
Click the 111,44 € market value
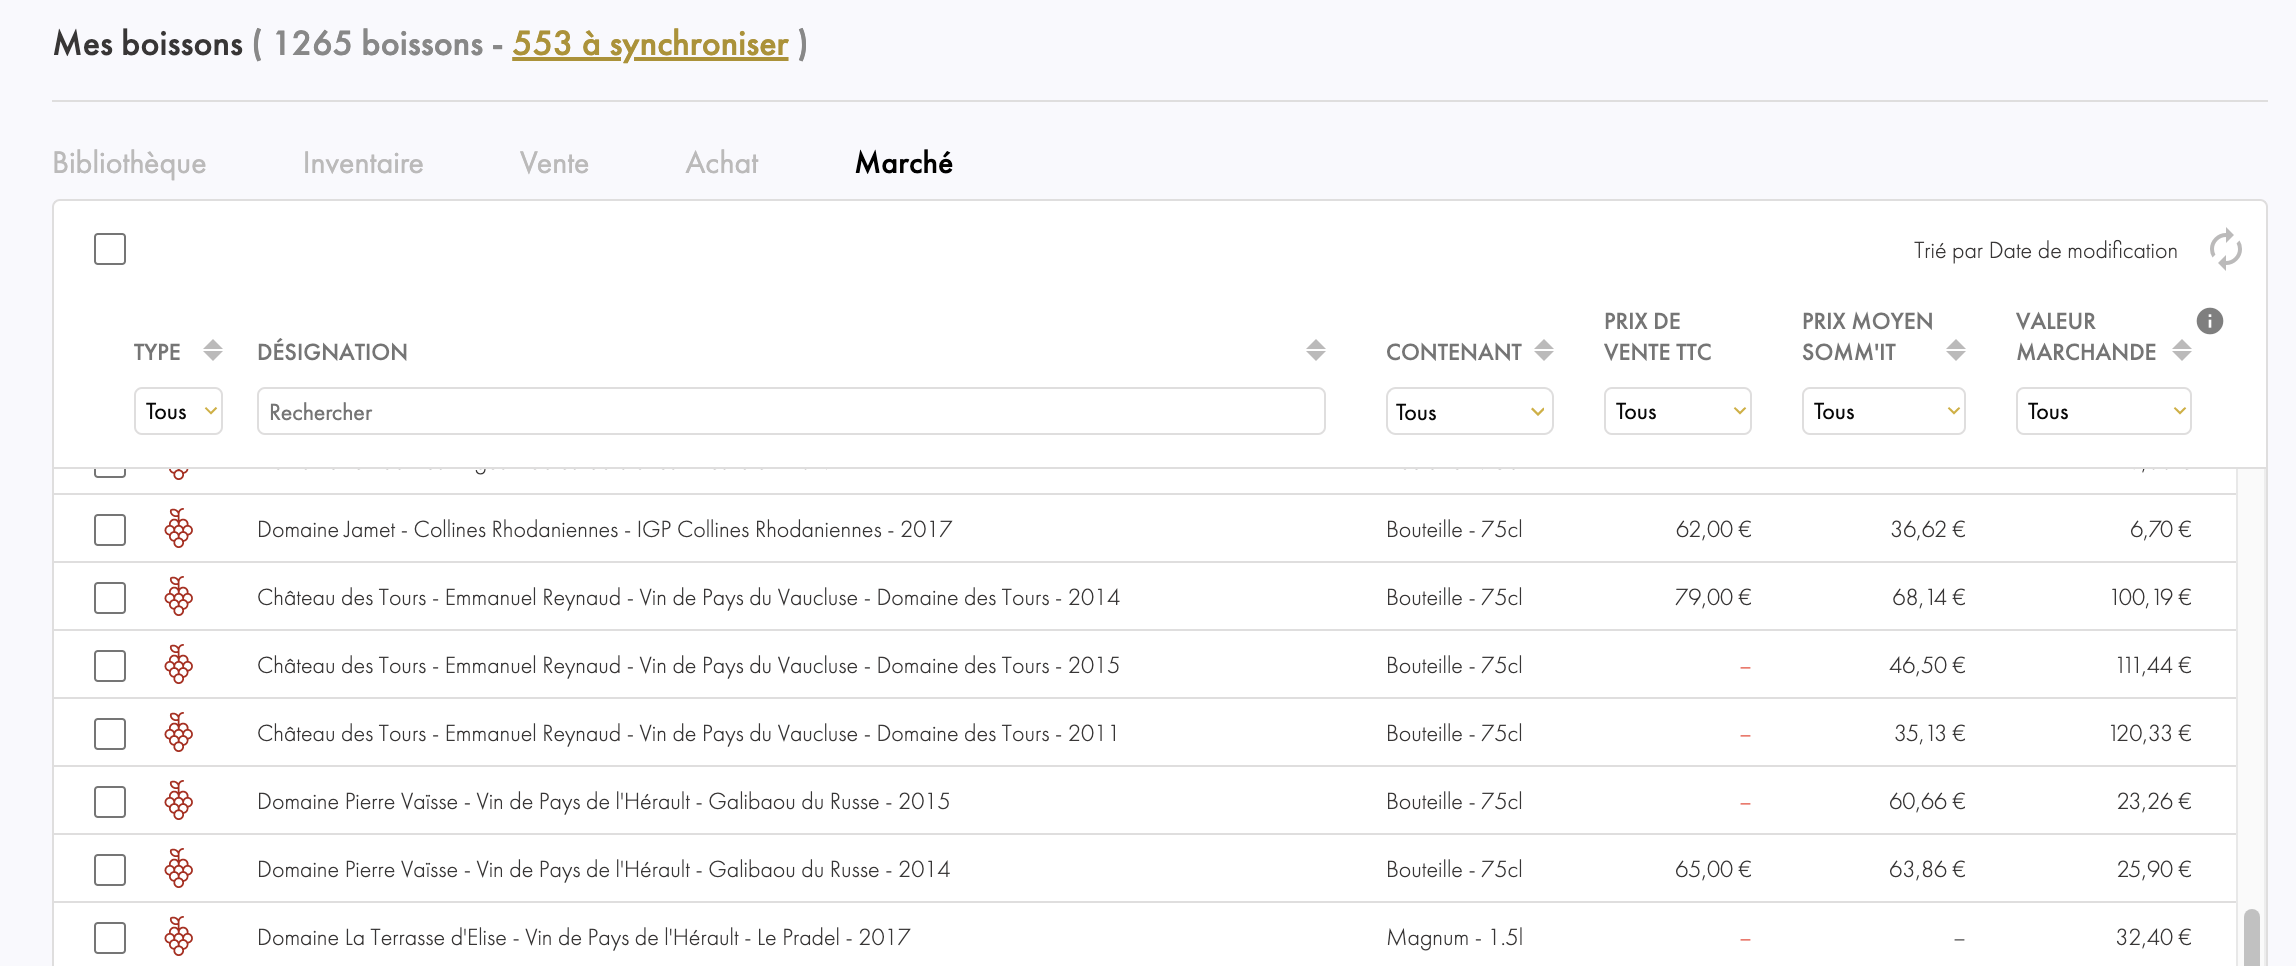(x=2153, y=665)
